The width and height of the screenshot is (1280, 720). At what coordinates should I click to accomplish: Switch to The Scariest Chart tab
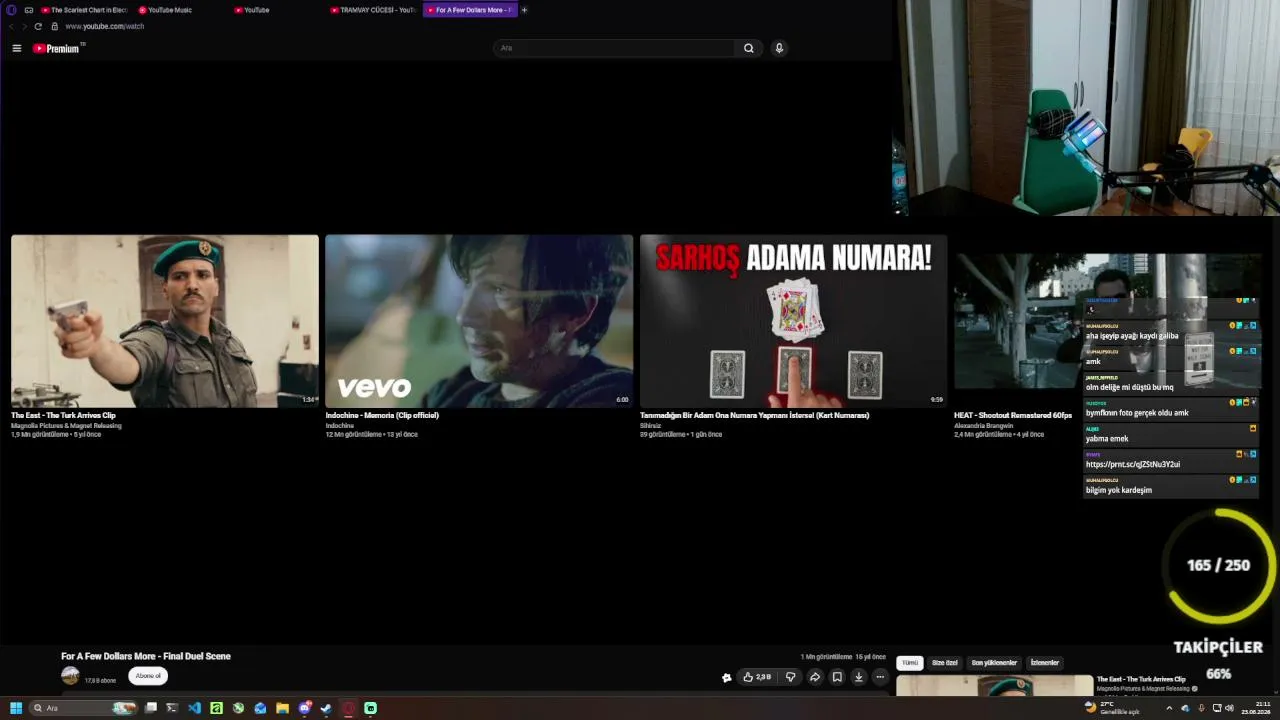(84, 10)
